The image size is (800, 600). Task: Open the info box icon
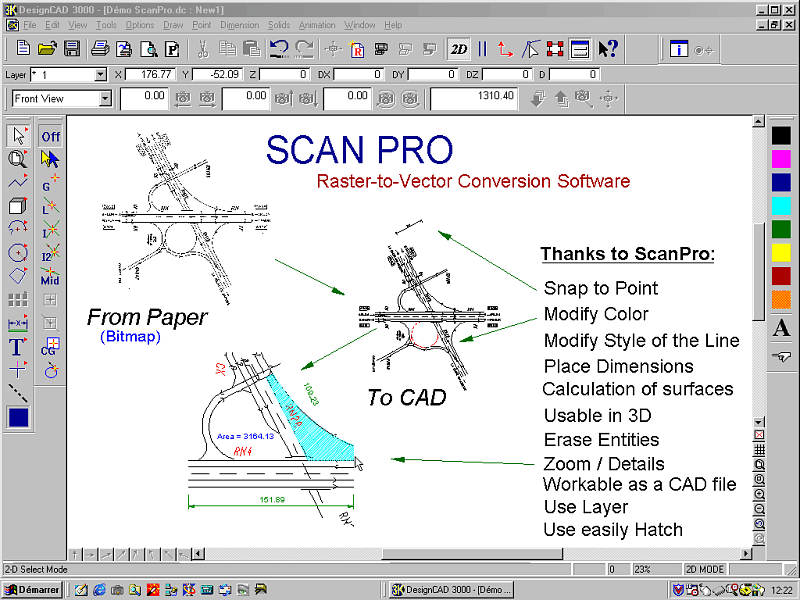[679, 49]
